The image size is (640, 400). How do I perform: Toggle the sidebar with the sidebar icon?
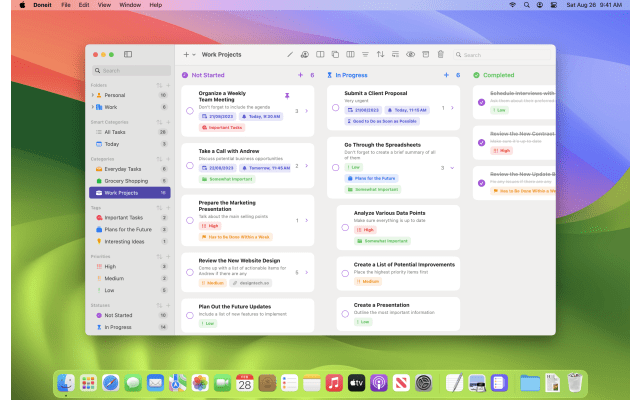[128, 54]
